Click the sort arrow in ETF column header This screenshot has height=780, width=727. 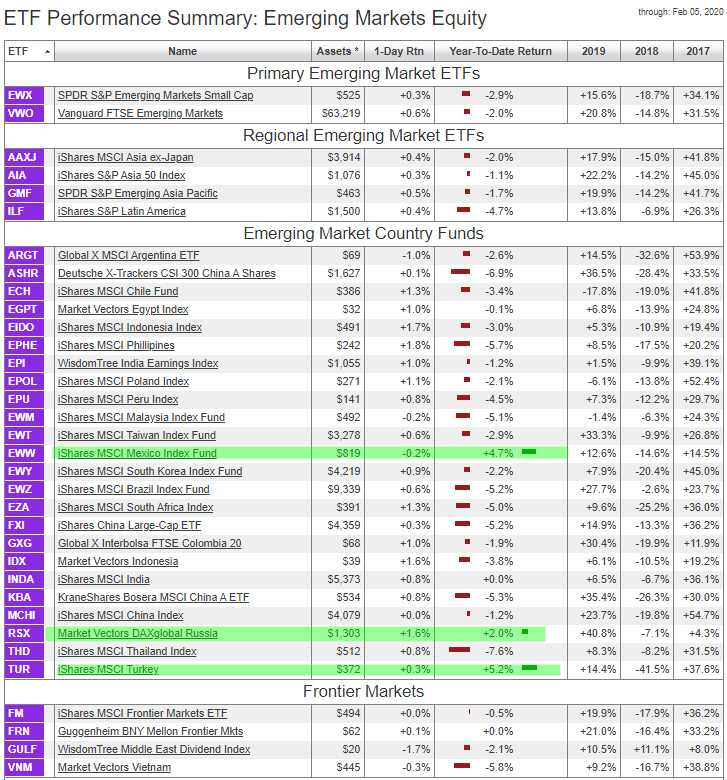click(47, 51)
